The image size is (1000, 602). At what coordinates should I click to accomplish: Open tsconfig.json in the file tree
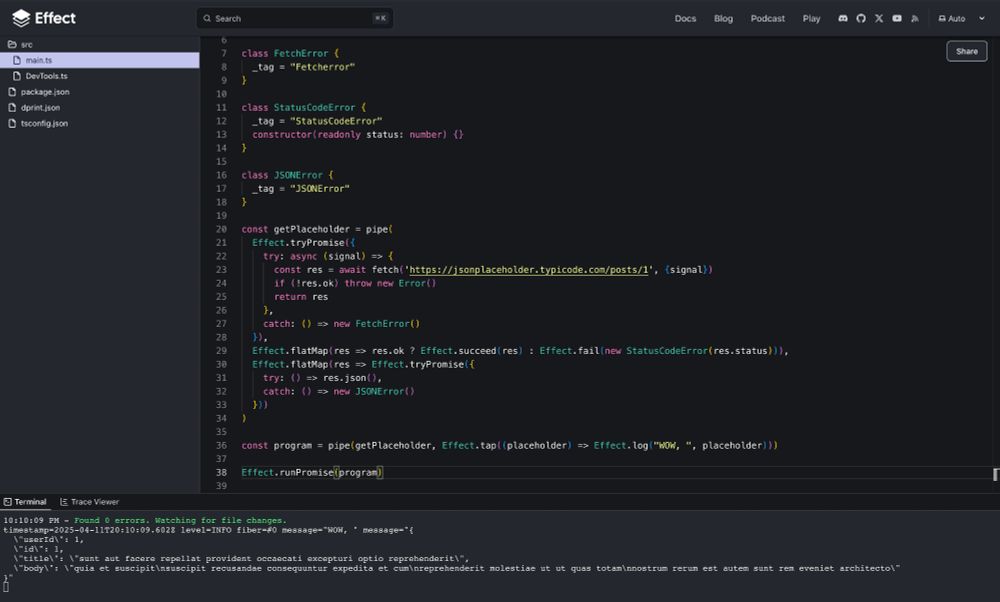tap(99, 123)
